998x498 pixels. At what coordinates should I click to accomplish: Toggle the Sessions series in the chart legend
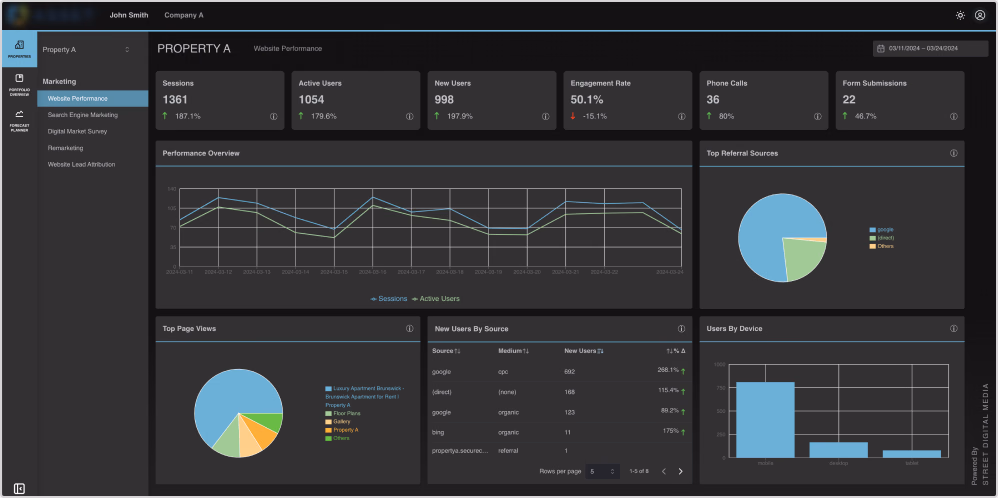coord(388,298)
